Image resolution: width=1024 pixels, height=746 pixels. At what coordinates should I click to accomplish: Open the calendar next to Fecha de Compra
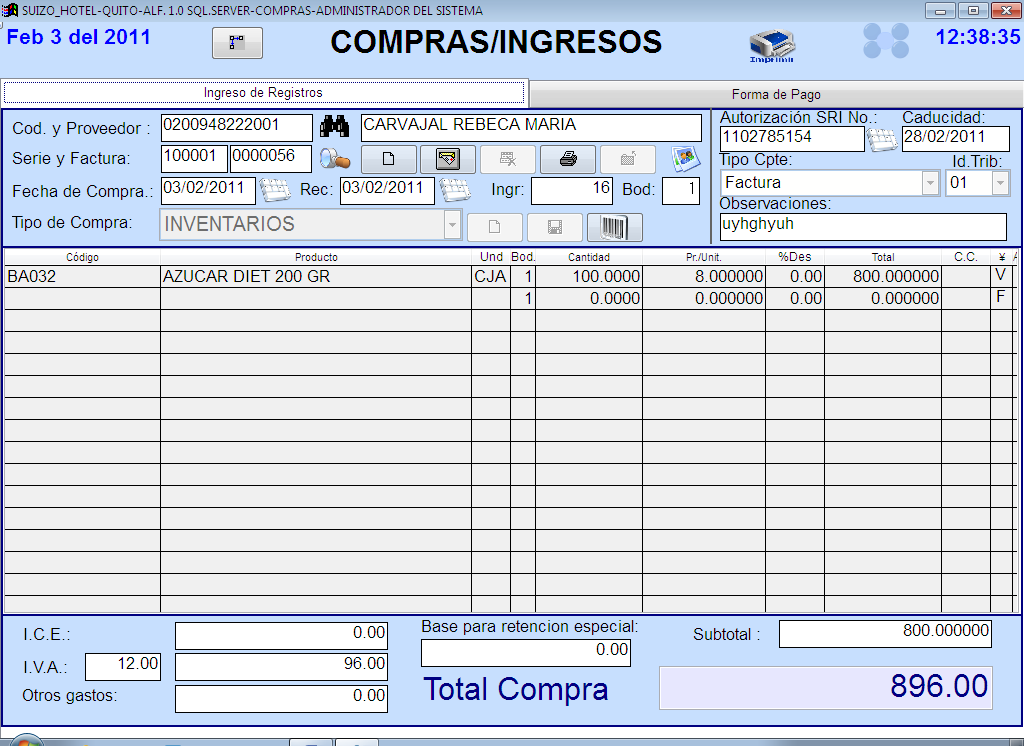(x=274, y=189)
